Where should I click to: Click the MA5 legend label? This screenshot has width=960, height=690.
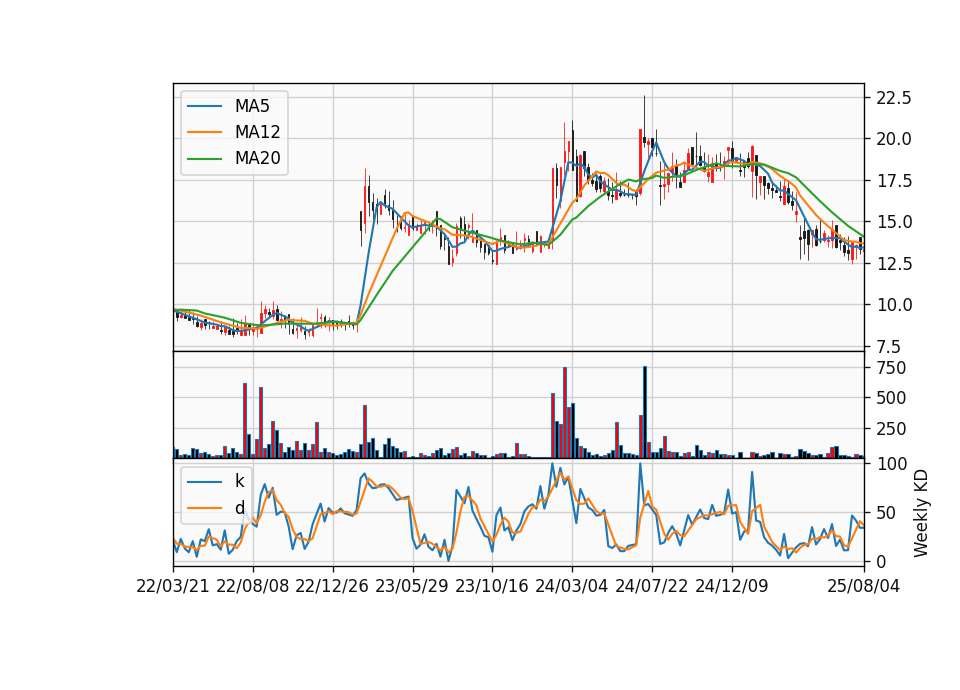[x=252, y=106]
